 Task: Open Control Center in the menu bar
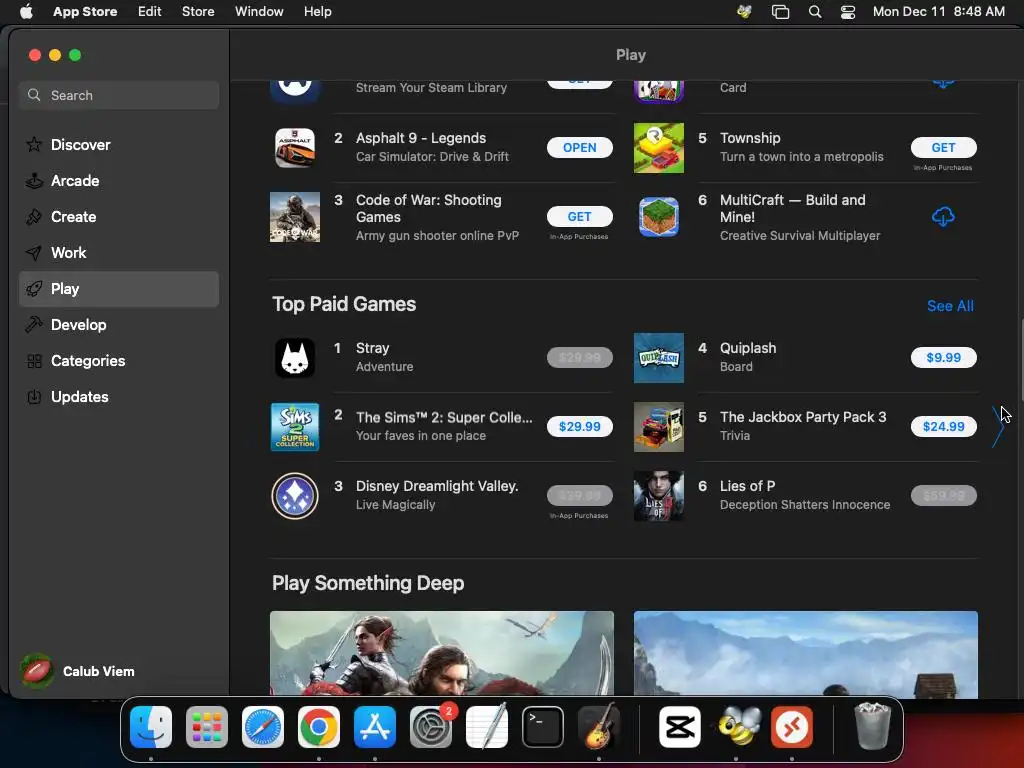point(848,12)
